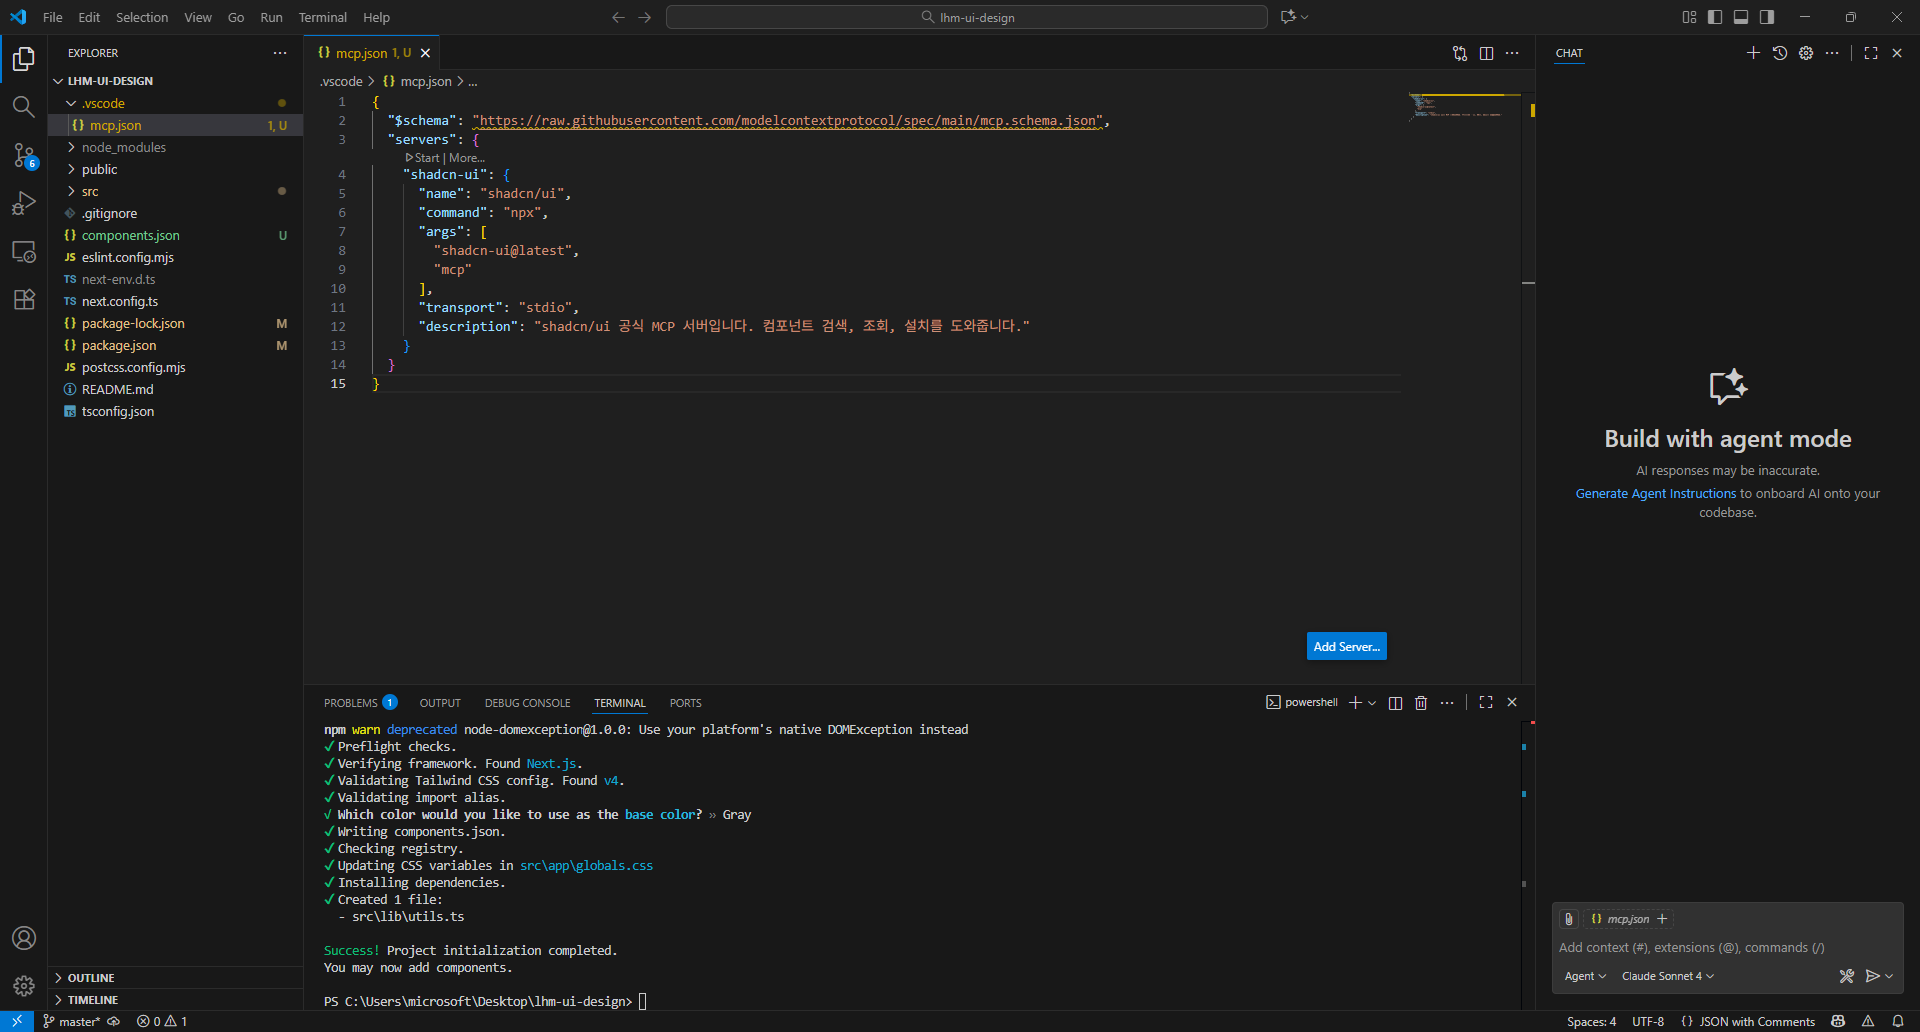Screen dimensions: 1920x1032
Task: Open the Agent mode dropdown
Action: 1585,976
